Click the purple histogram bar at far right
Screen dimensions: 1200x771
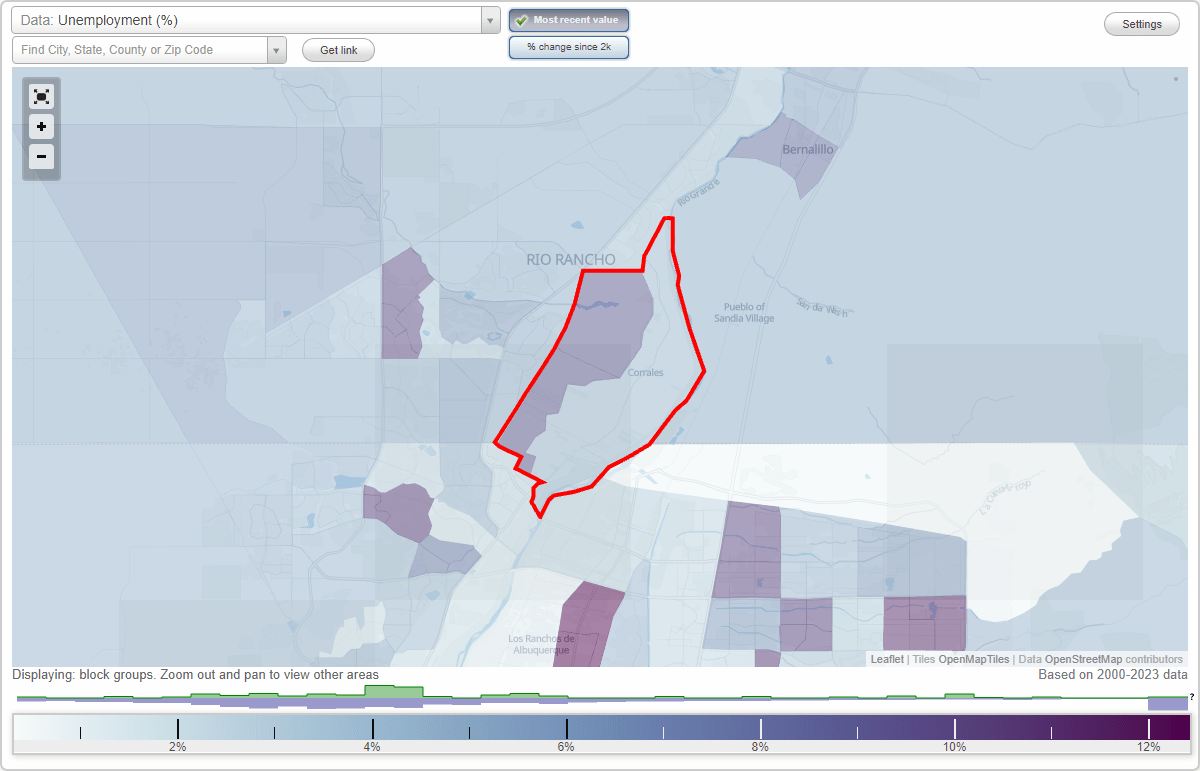point(1167,704)
